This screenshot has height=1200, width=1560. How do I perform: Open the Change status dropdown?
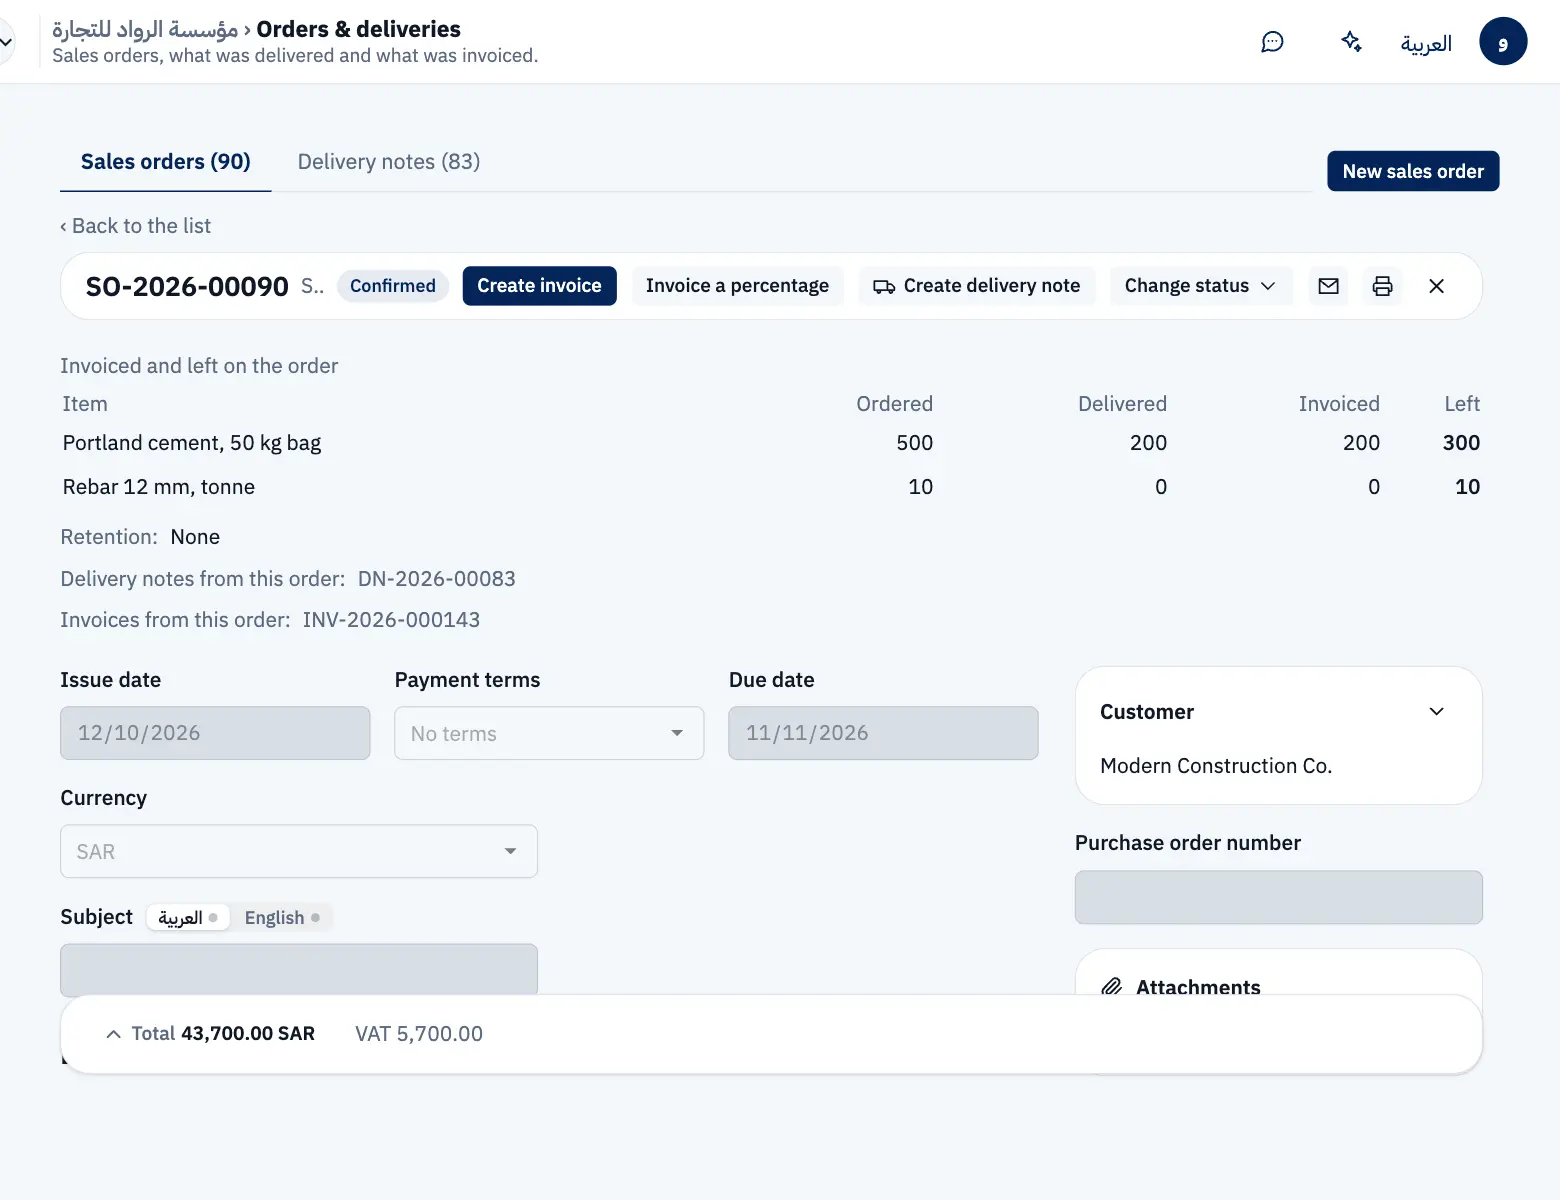1200,286
